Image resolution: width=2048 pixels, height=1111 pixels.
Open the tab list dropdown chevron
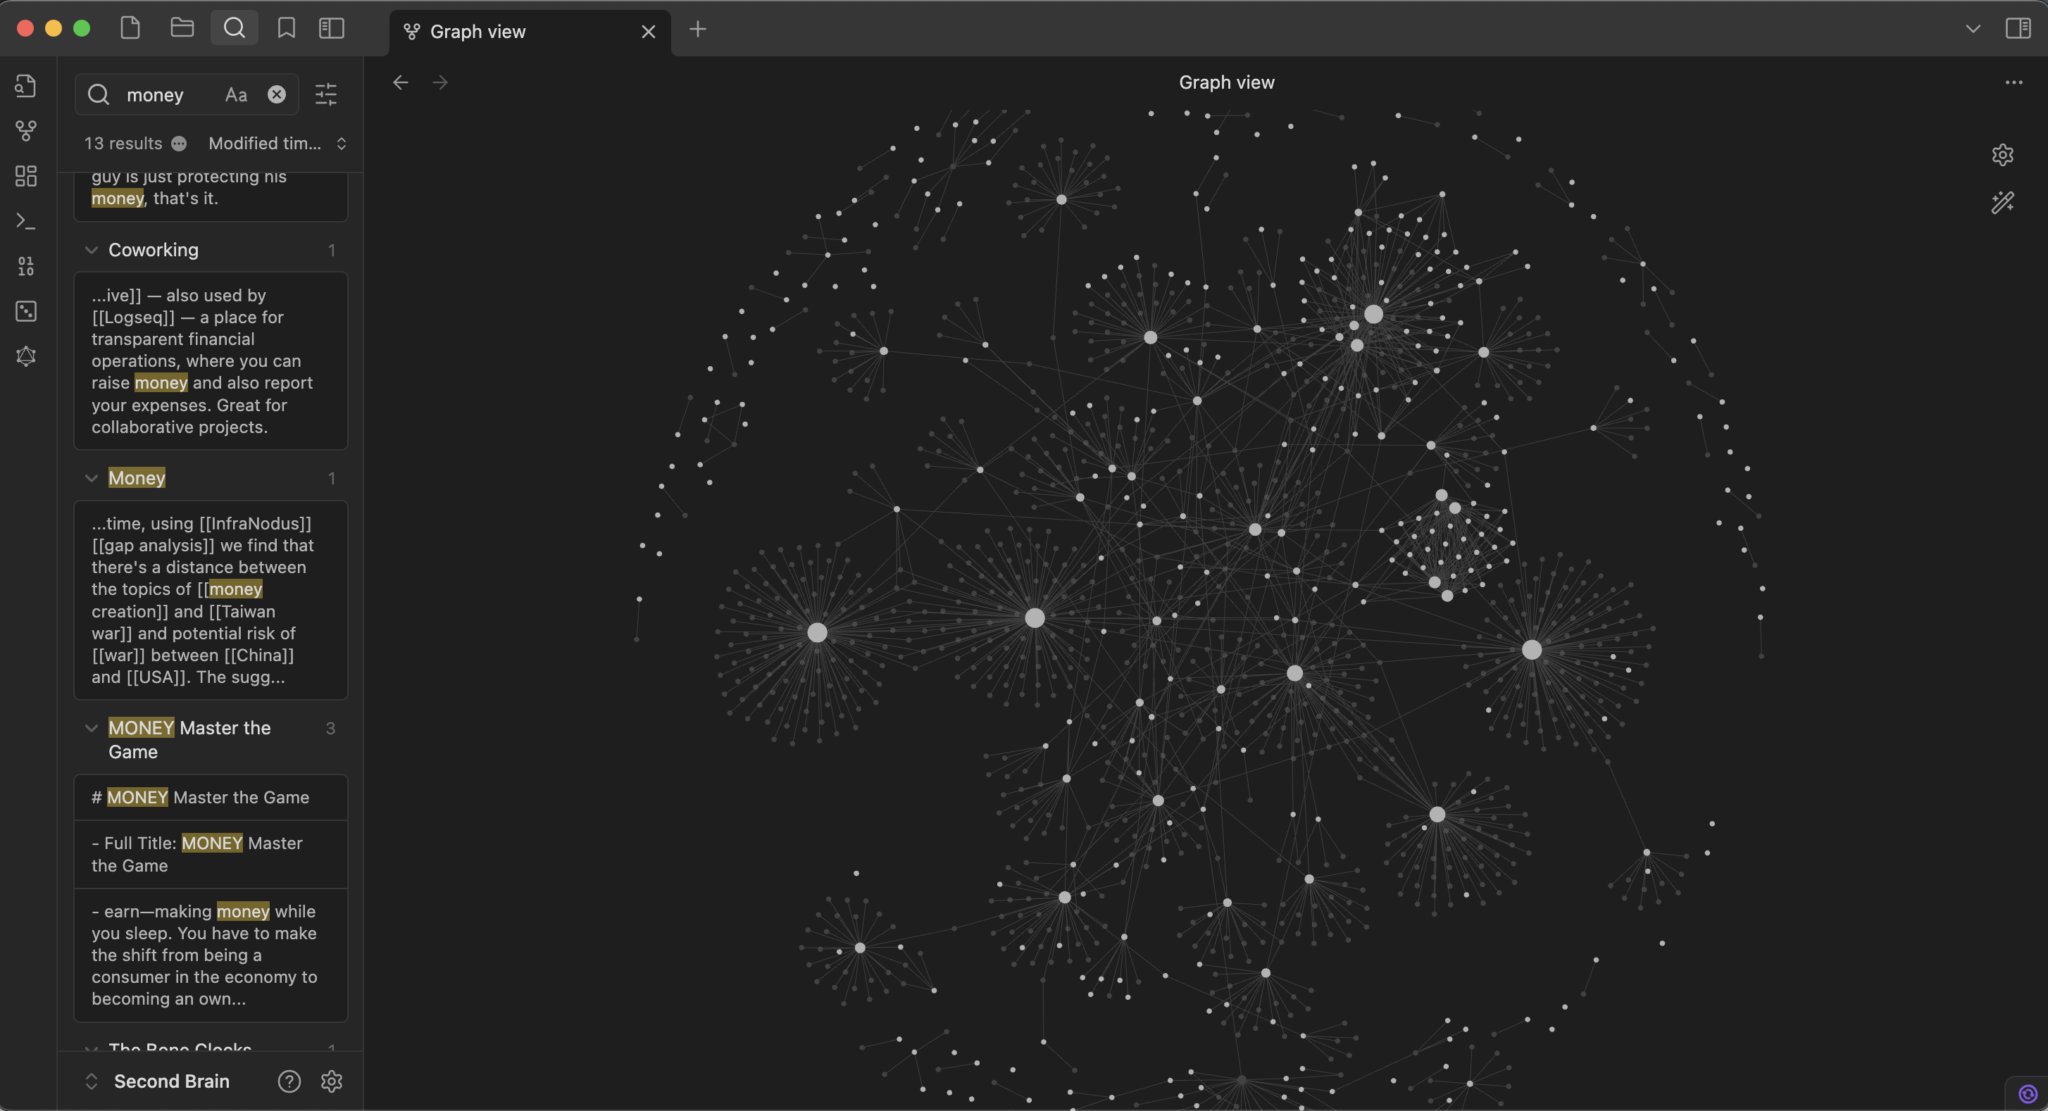(1973, 28)
